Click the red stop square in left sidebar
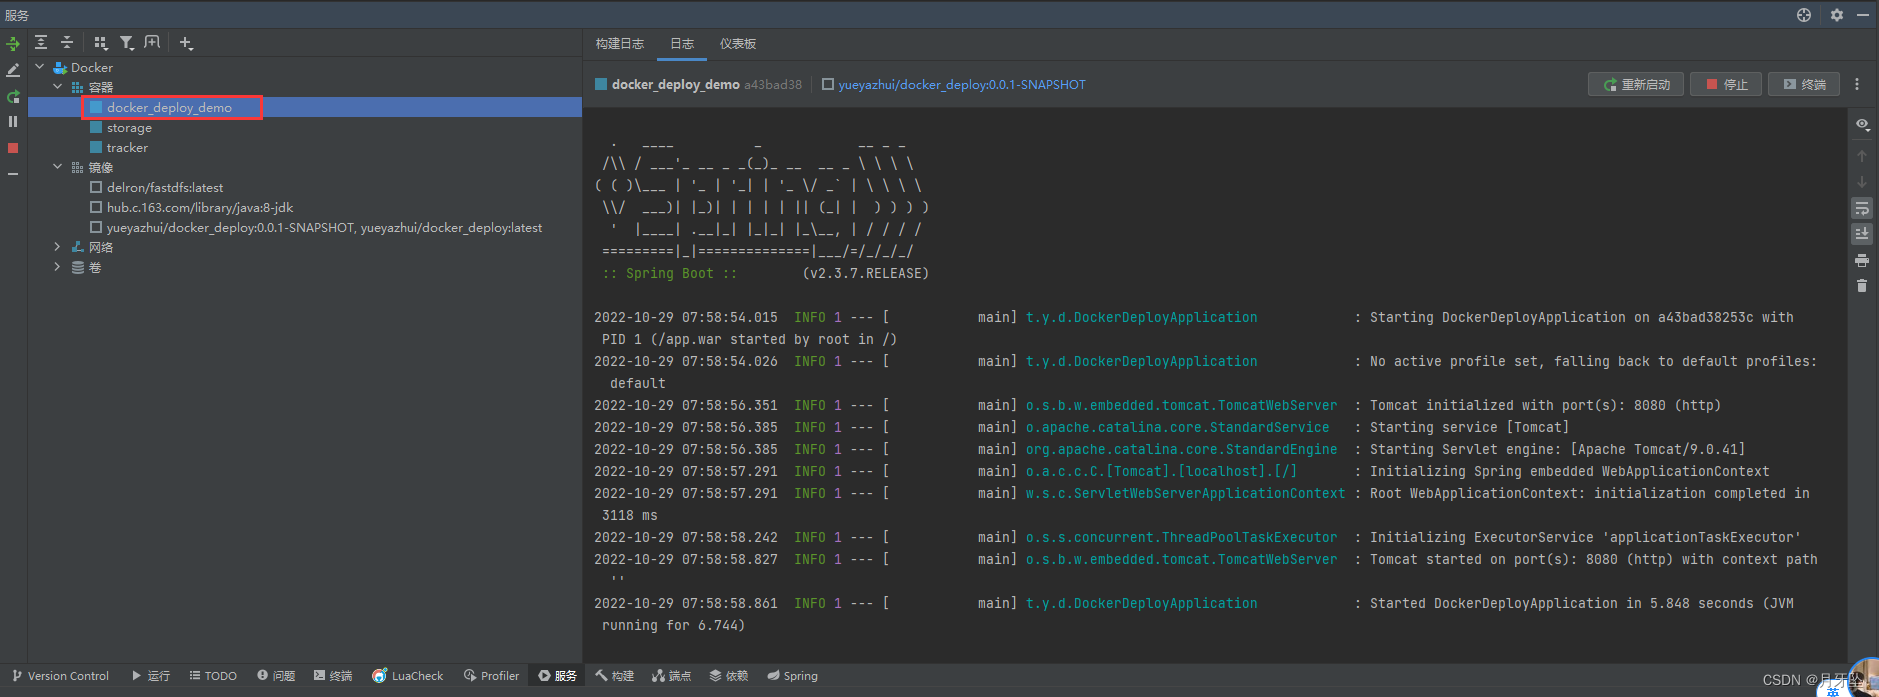 pyautogui.click(x=13, y=148)
